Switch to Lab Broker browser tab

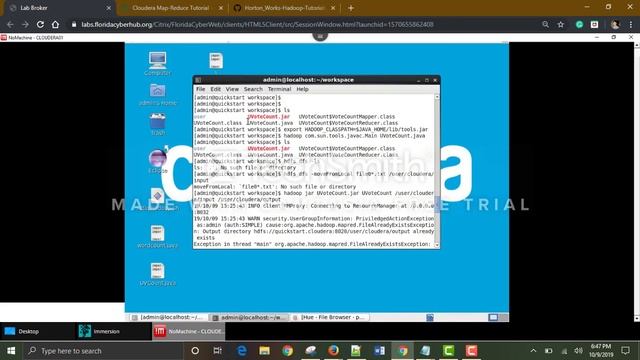59,8
